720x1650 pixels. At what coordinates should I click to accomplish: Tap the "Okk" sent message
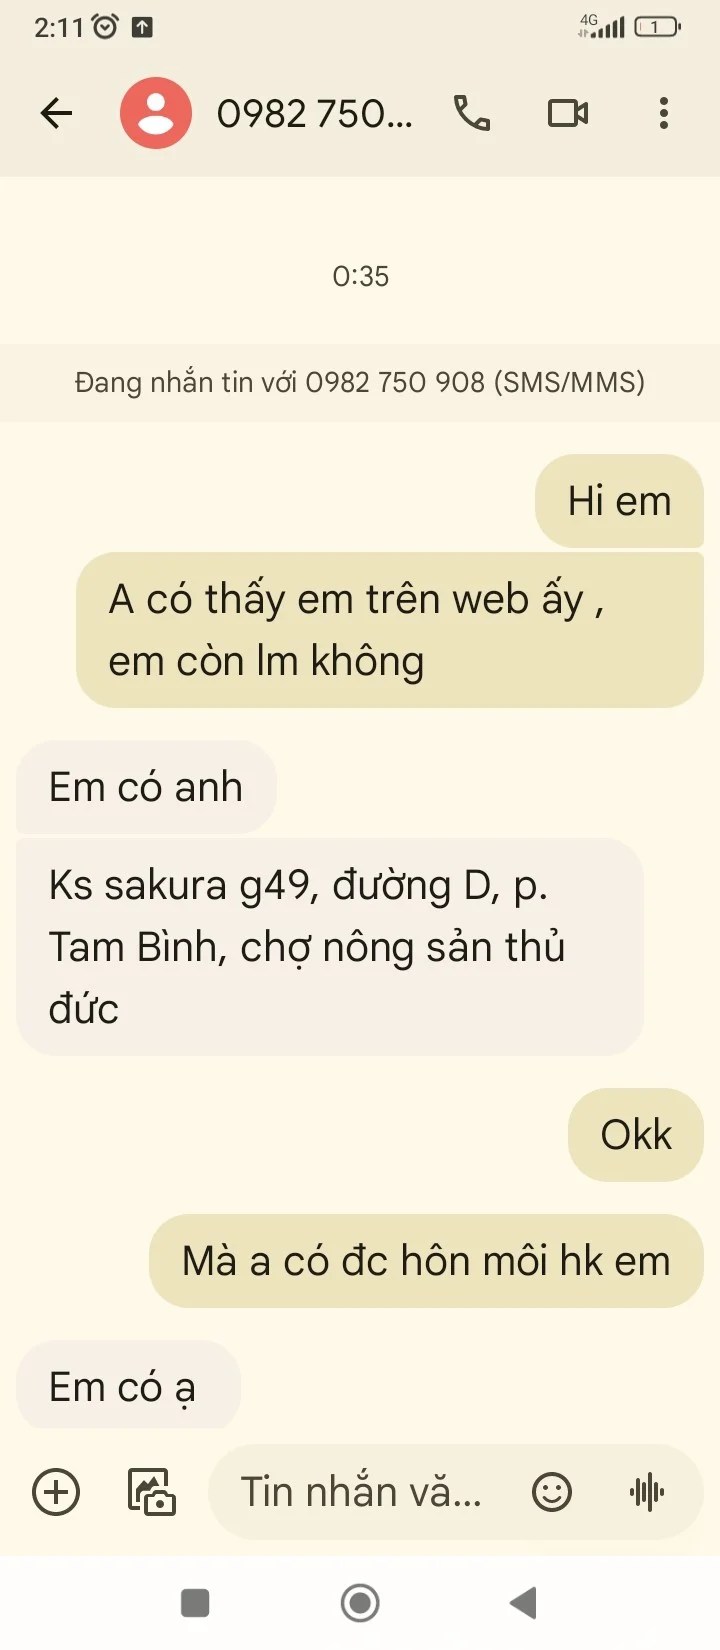pos(636,1135)
